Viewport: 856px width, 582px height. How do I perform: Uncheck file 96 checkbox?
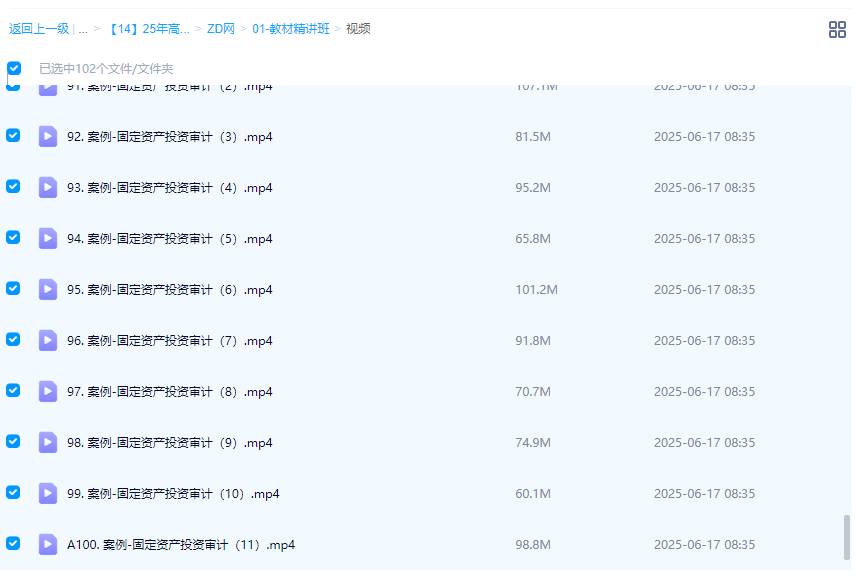[x=13, y=339]
